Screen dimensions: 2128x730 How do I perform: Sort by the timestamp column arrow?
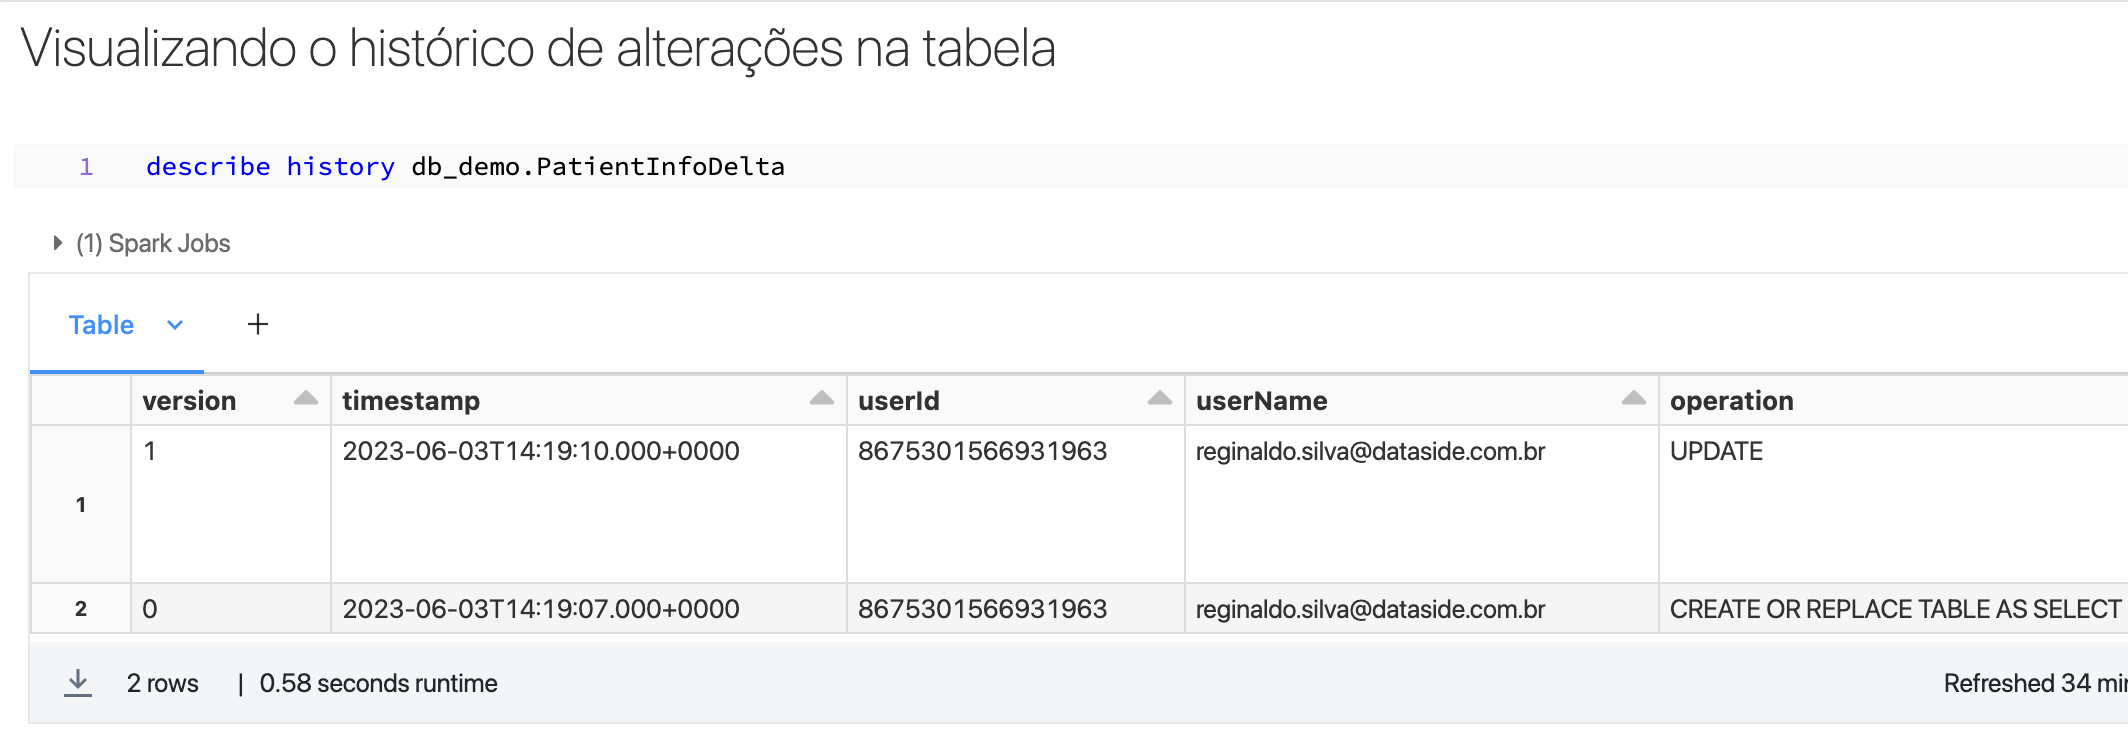822,399
